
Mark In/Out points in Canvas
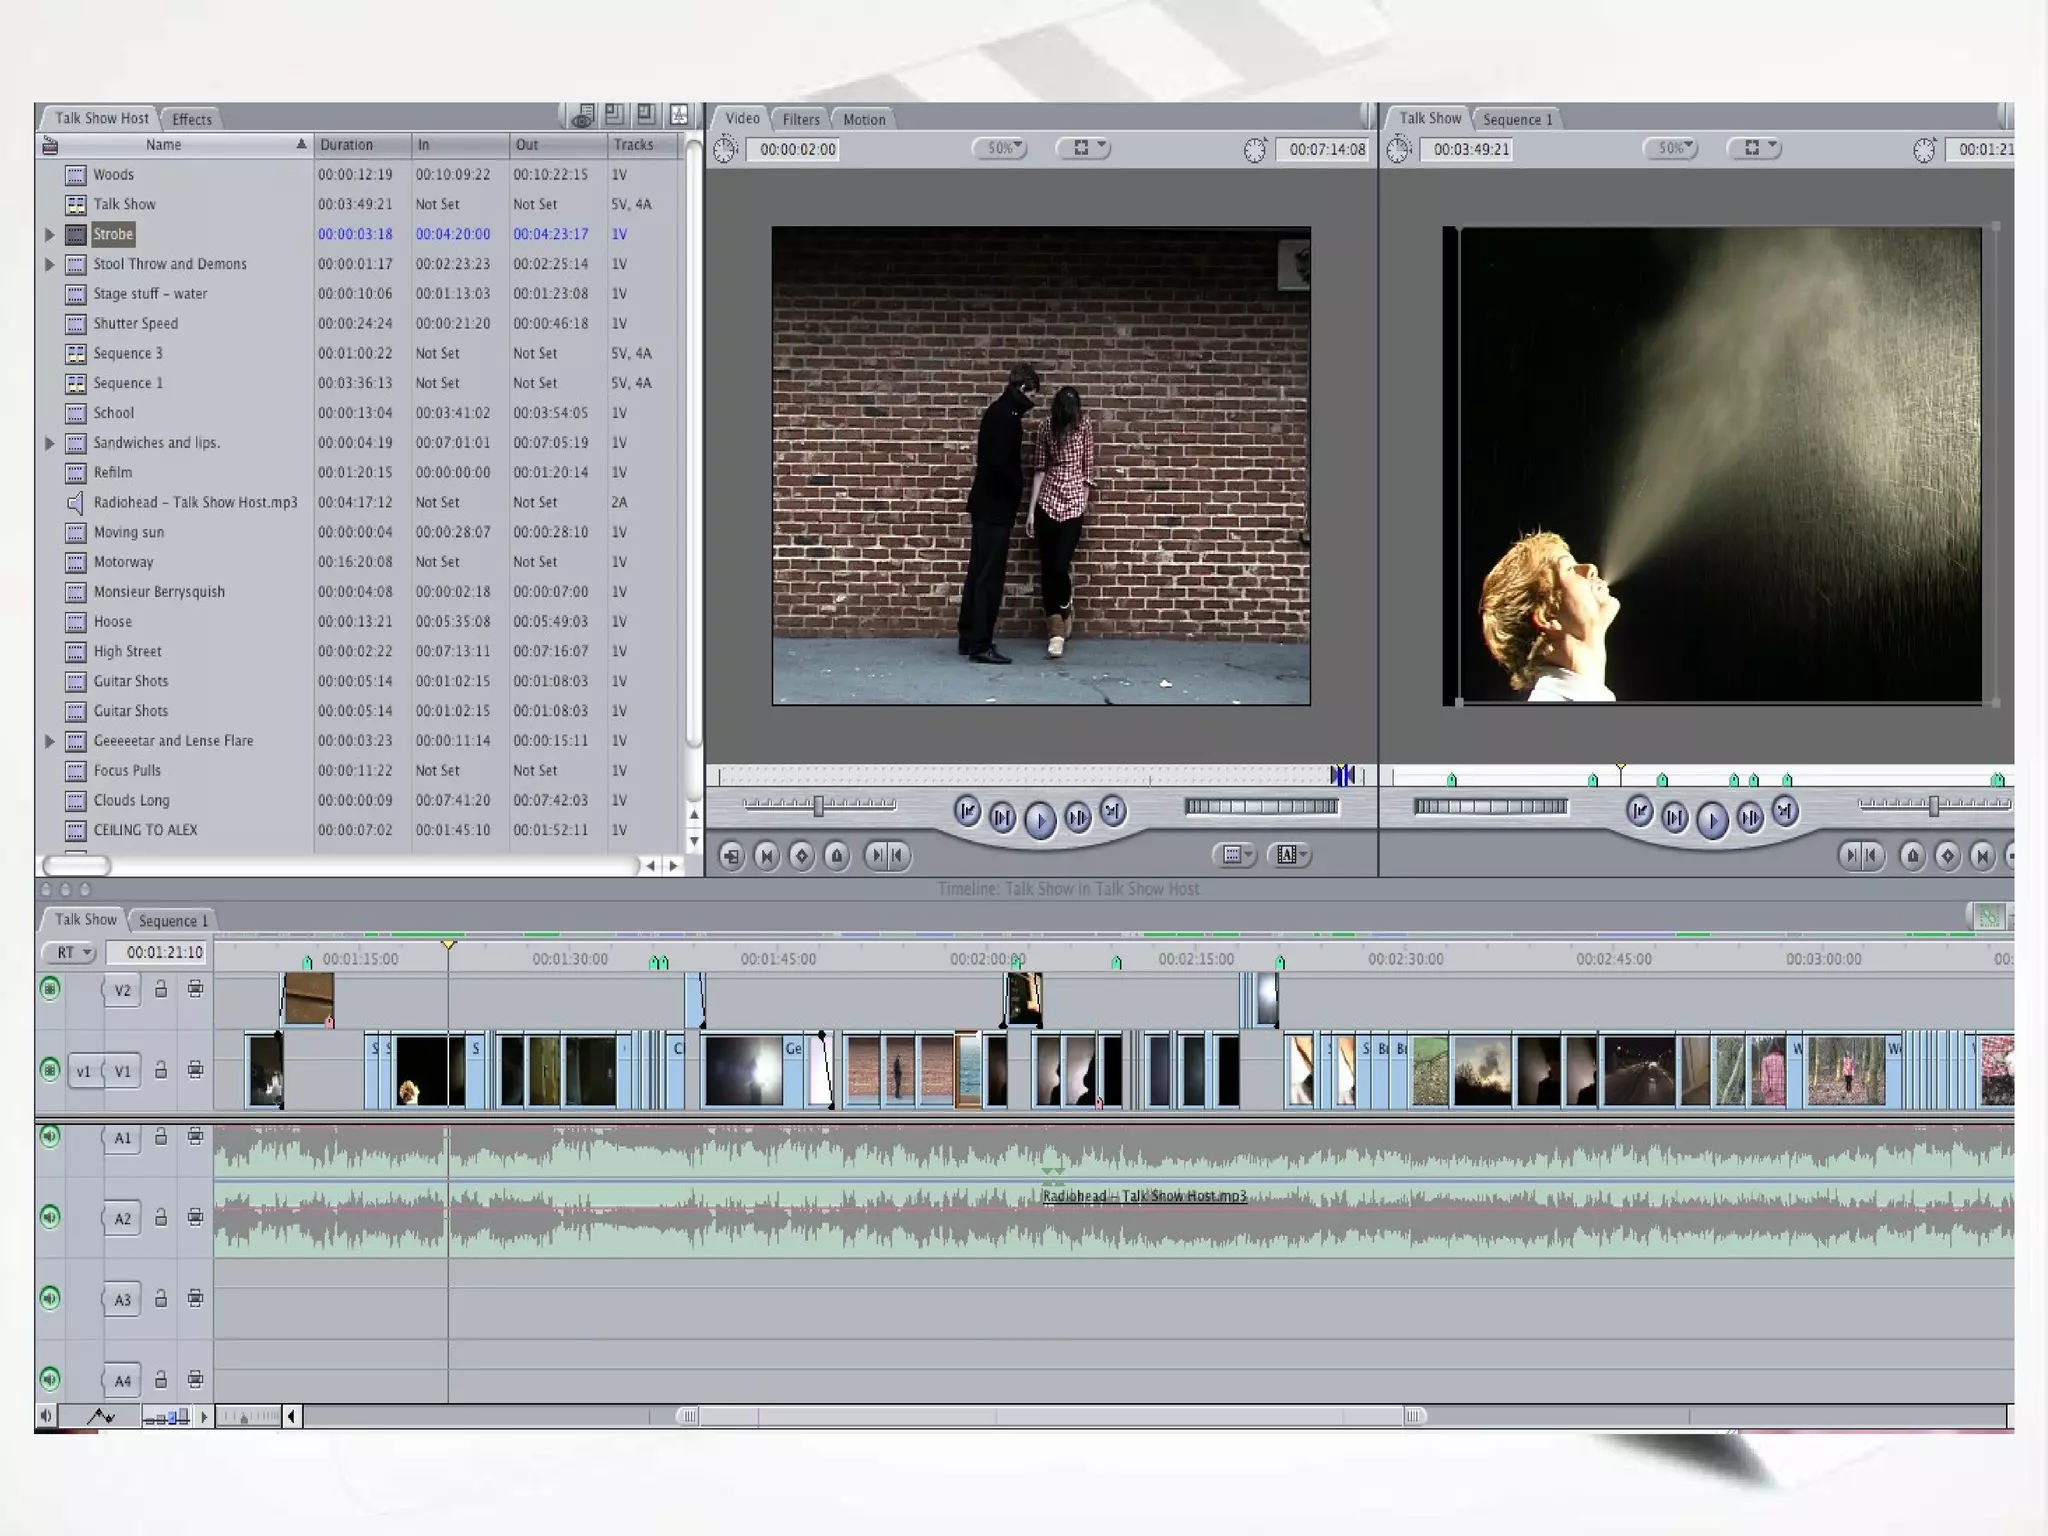(x=1861, y=855)
